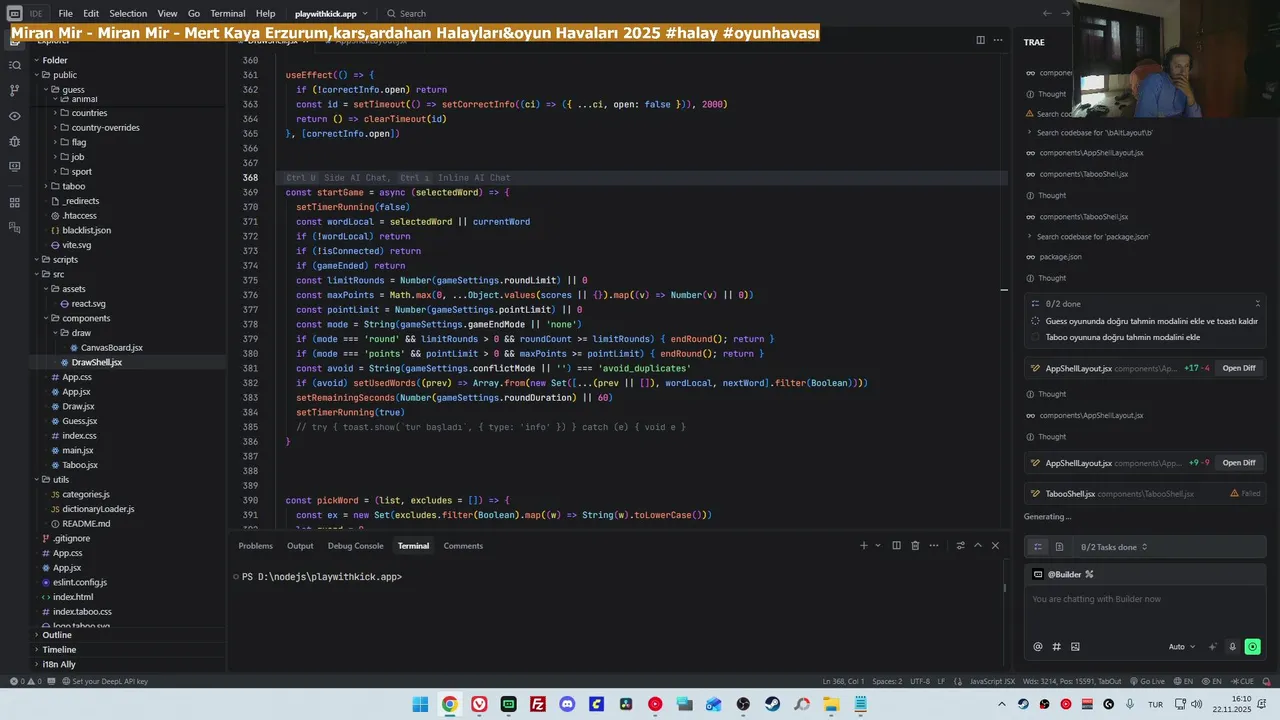Open terminal panel settings sliders icon
The height and width of the screenshot is (720, 1280).
(960, 546)
